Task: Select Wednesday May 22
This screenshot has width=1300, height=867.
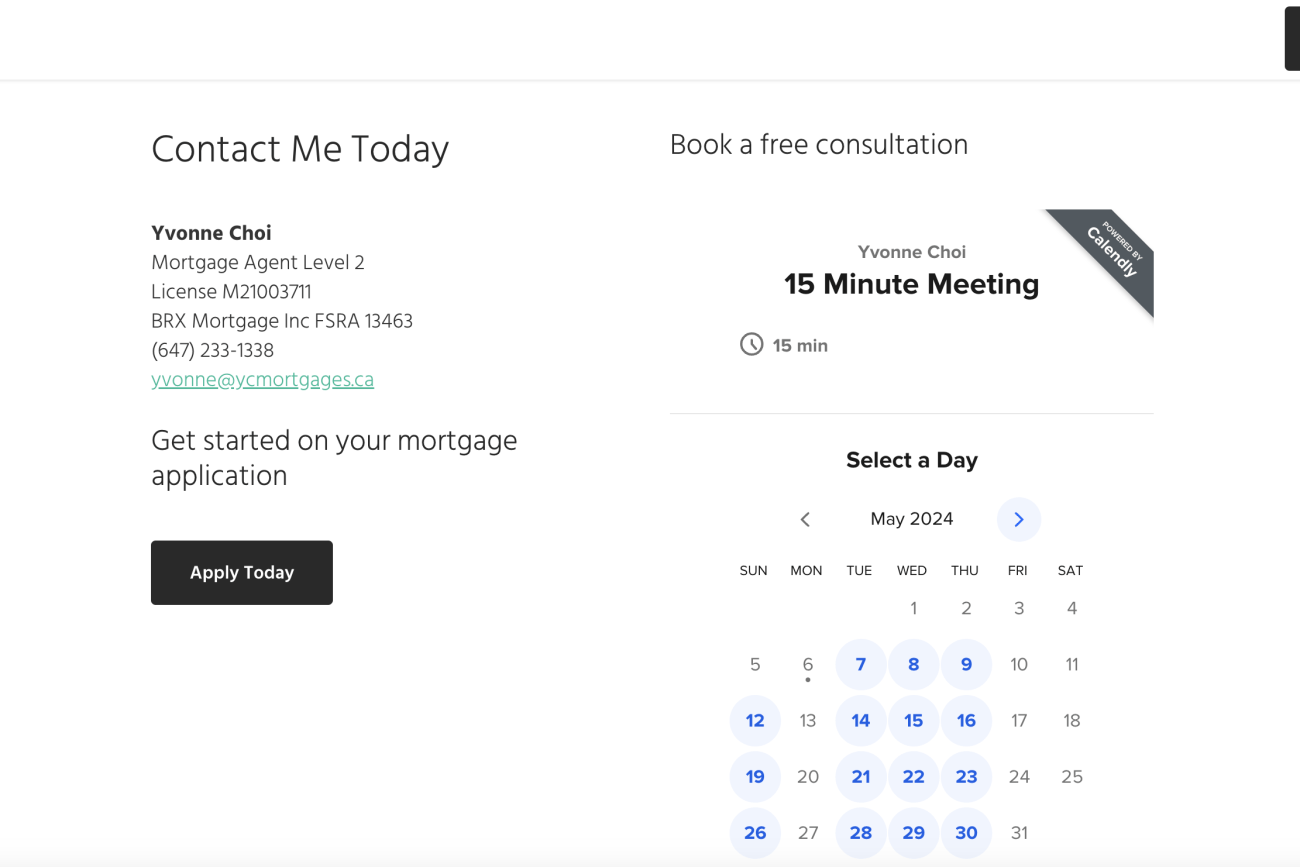Action: pos(913,776)
